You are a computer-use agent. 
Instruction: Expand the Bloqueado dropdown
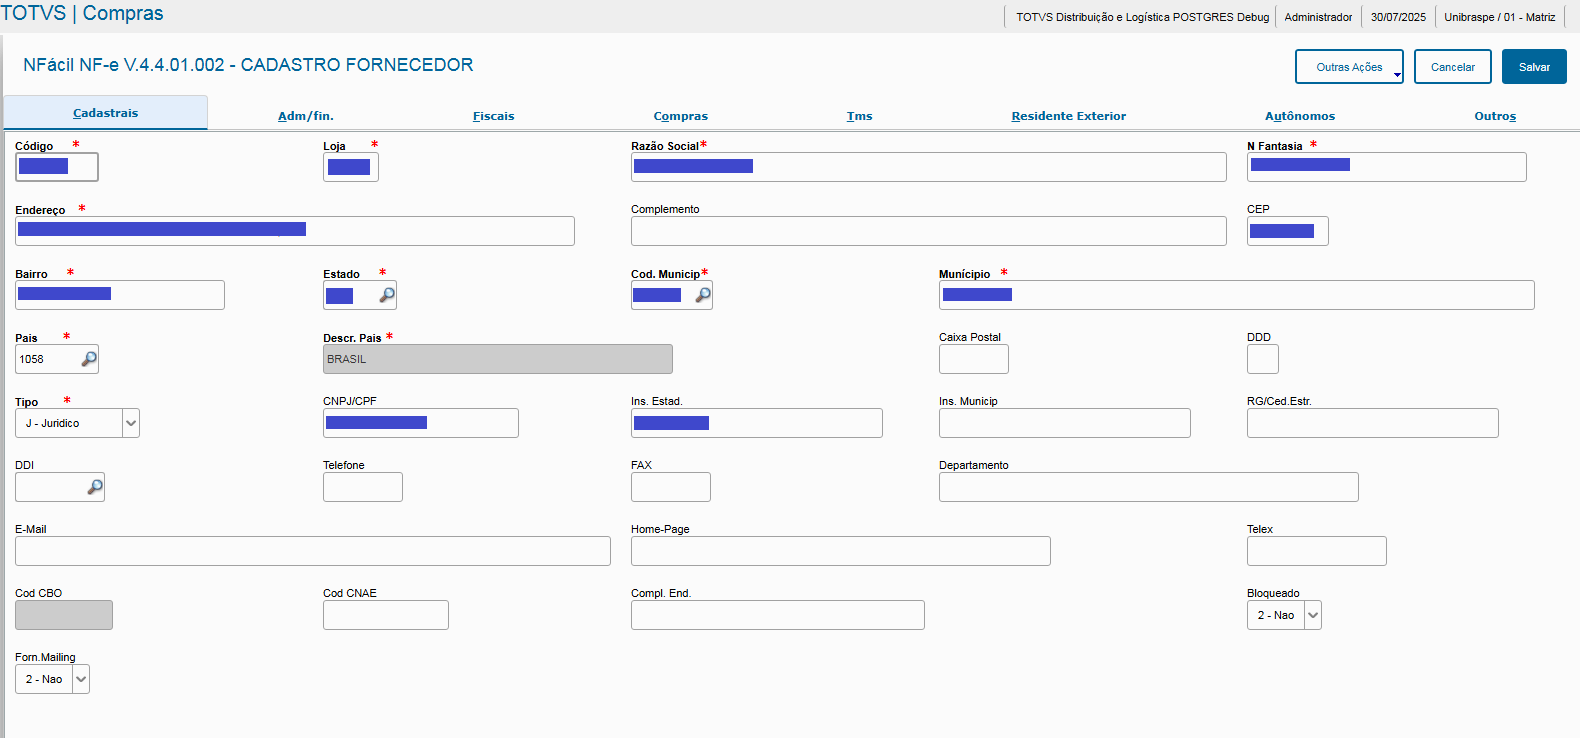[x=1313, y=615]
